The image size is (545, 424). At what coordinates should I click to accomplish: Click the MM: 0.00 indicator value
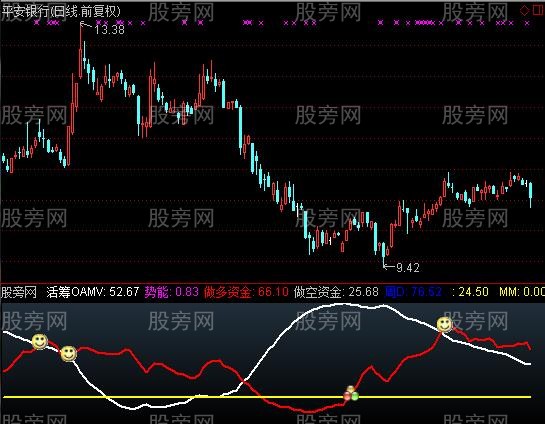[522, 292]
